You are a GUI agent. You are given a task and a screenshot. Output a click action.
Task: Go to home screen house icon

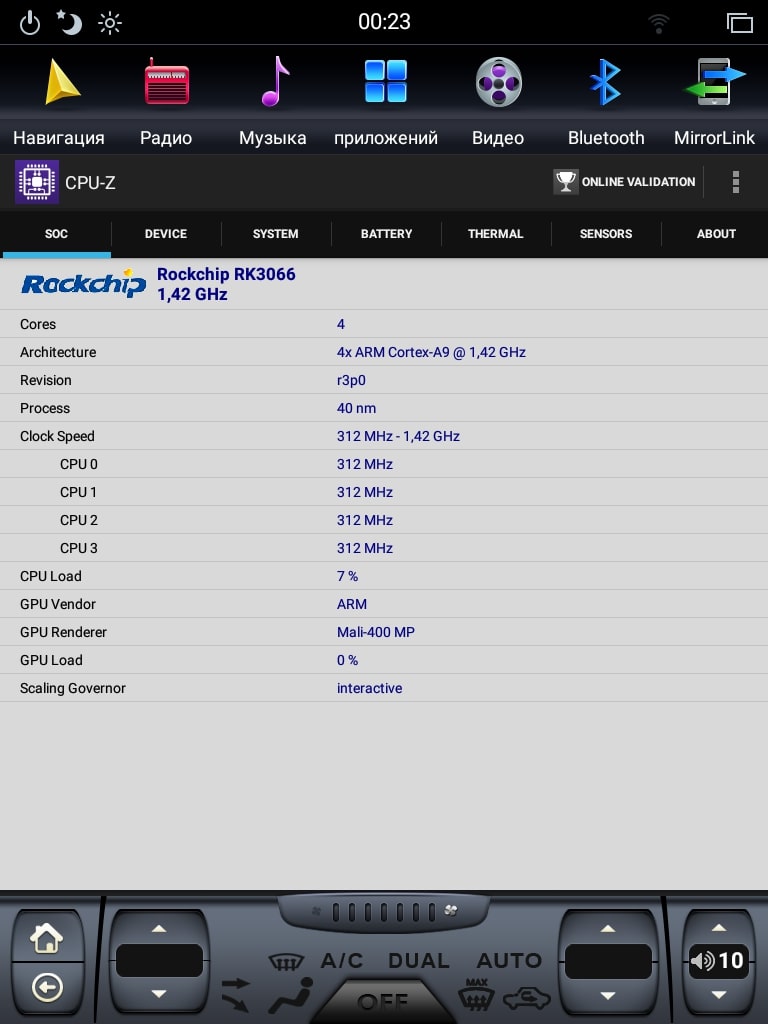pos(47,938)
